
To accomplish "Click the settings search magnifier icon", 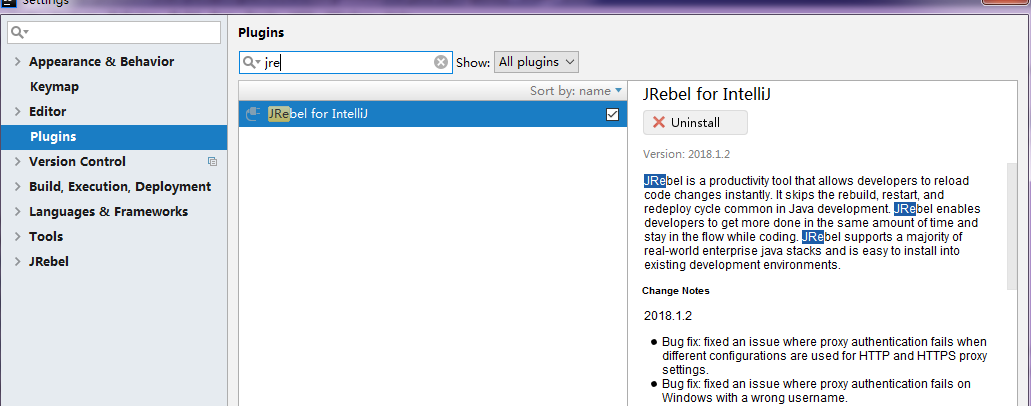I will point(20,32).
